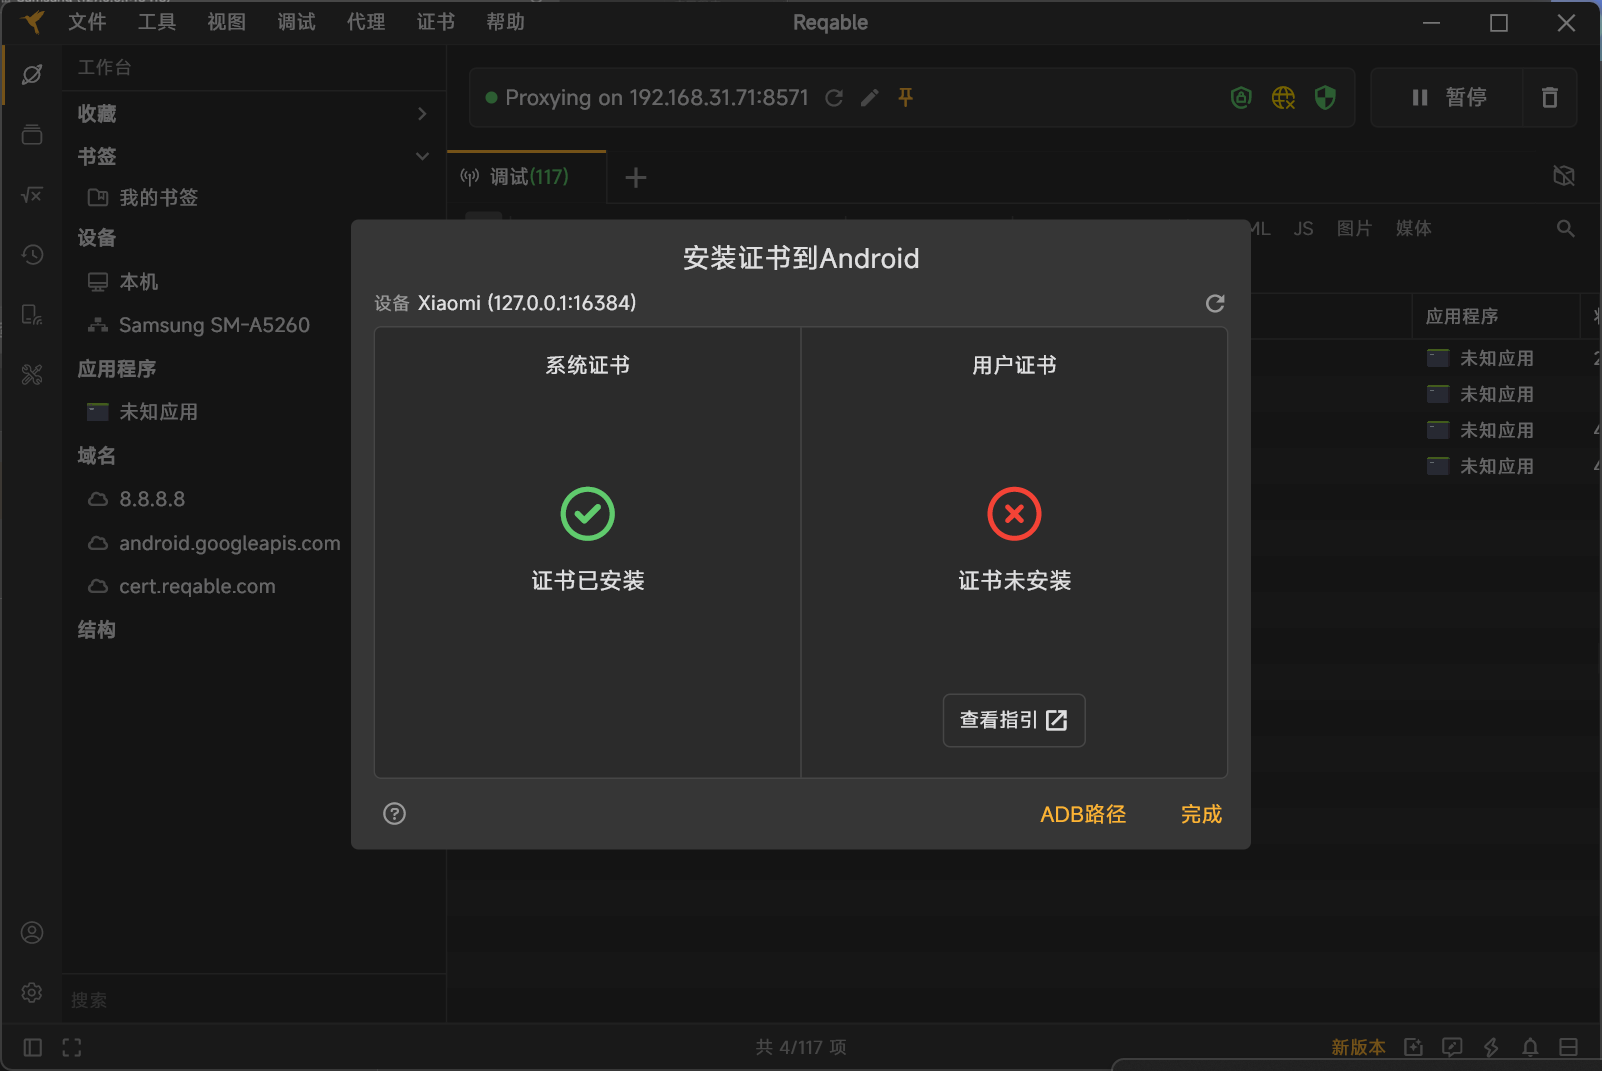Viewport: 1602px width, 1071px height.
Task: Click the 域名 section header
Action: [x=96, y=456]
